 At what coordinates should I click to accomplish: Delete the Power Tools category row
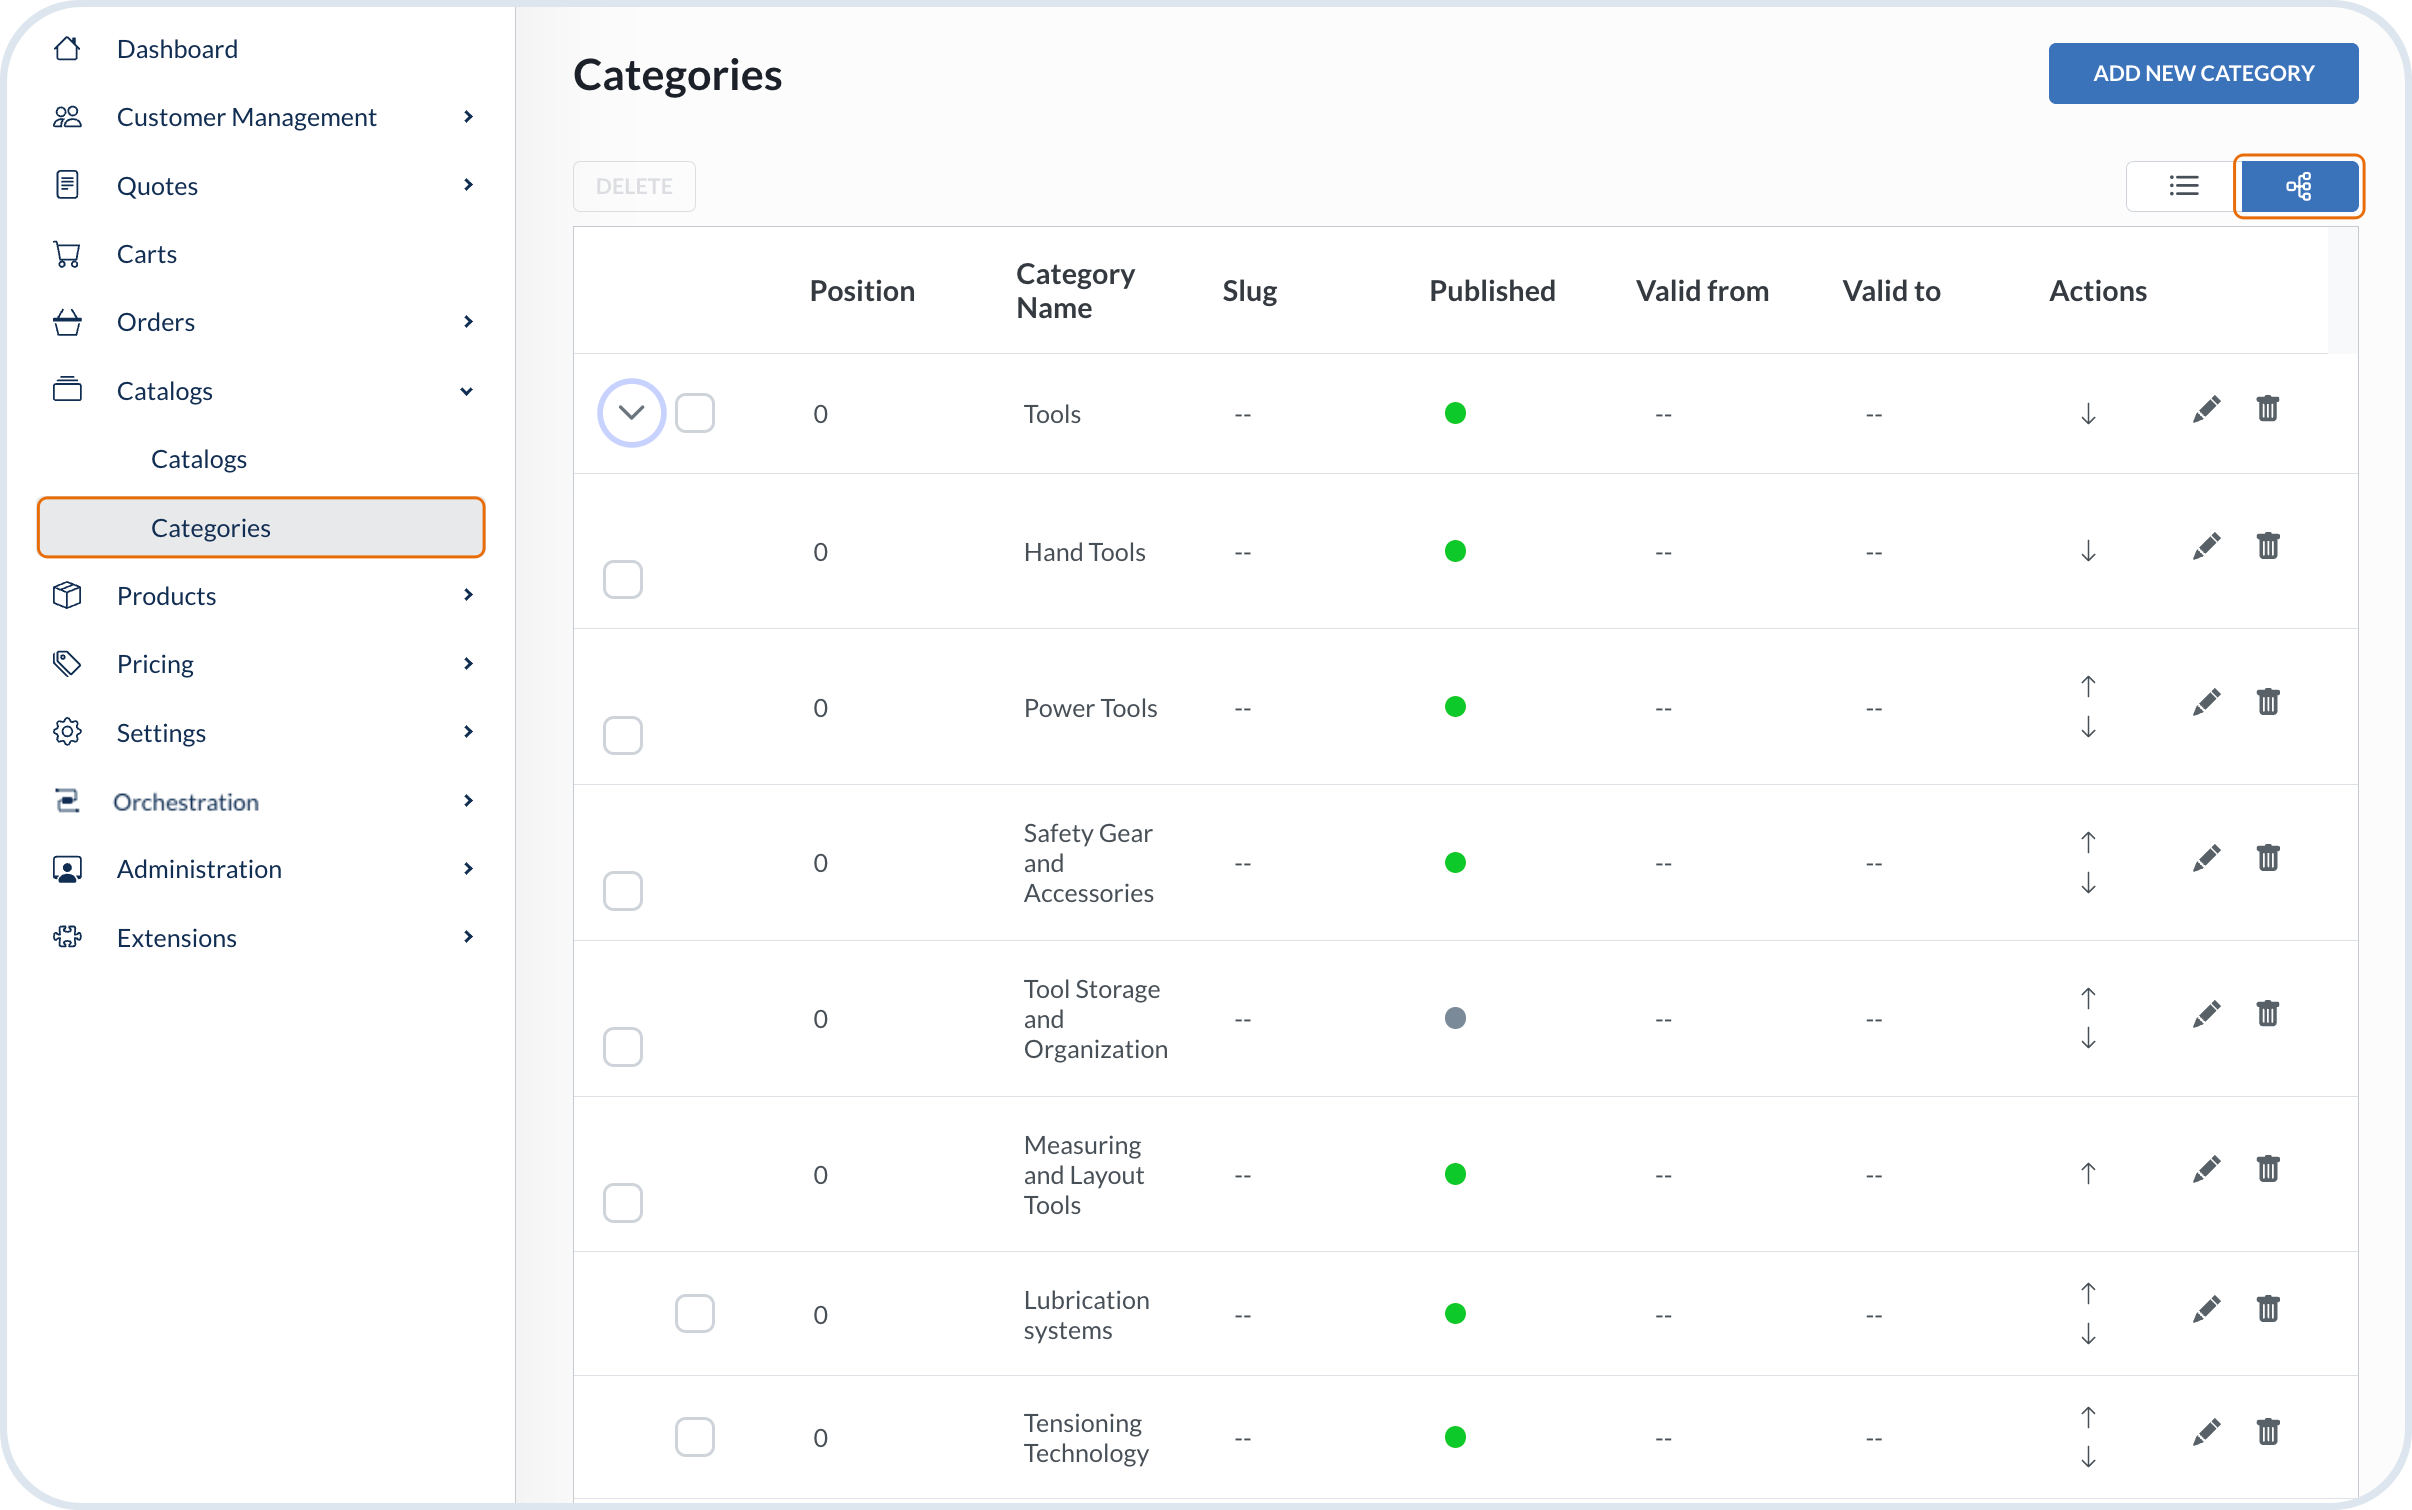click(x=2267, y=702)
